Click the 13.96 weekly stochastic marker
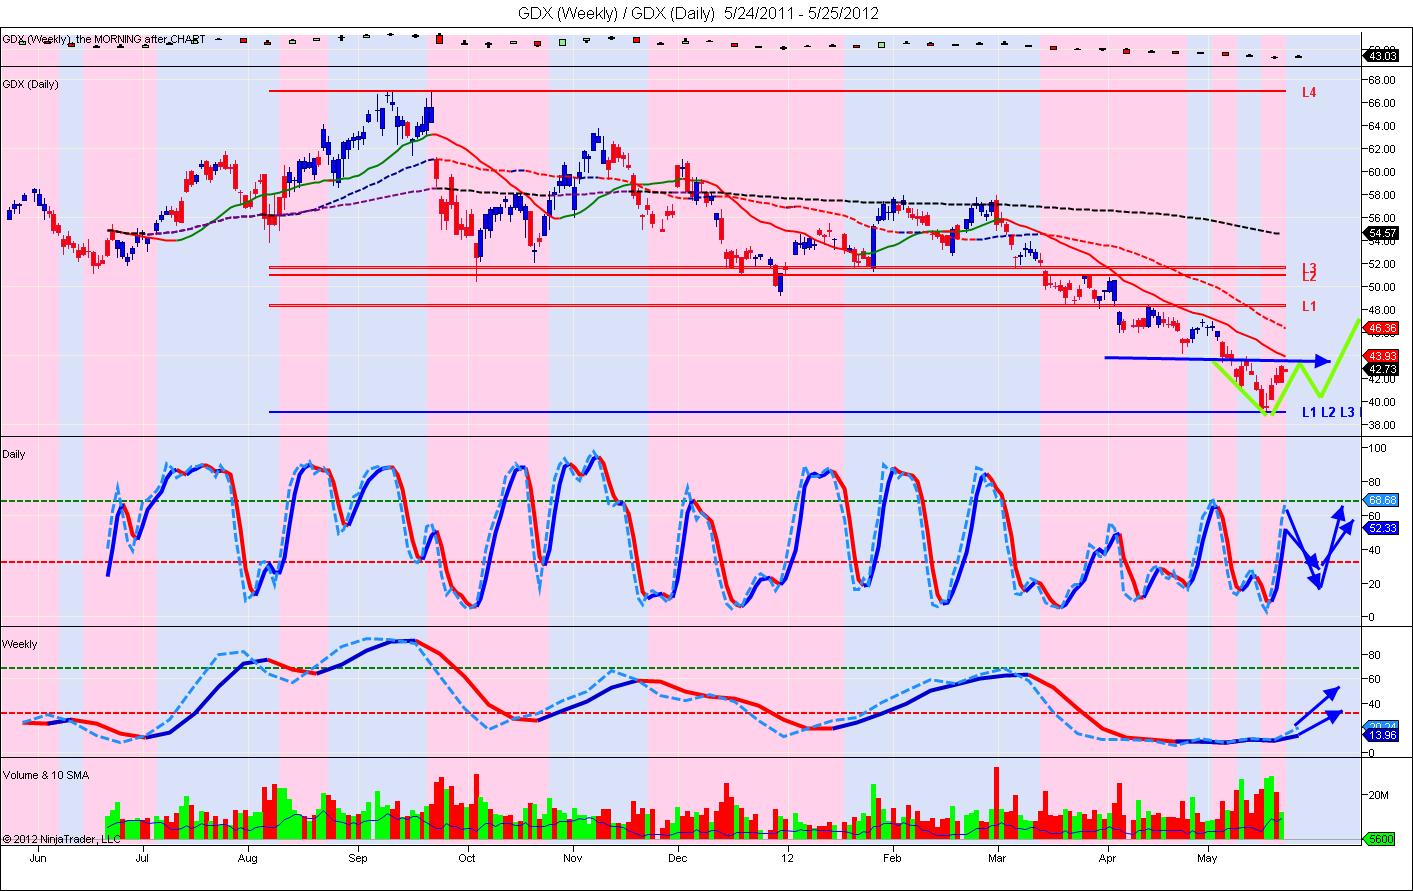This screenshot has height=891, width=1413. (1381, 735)
